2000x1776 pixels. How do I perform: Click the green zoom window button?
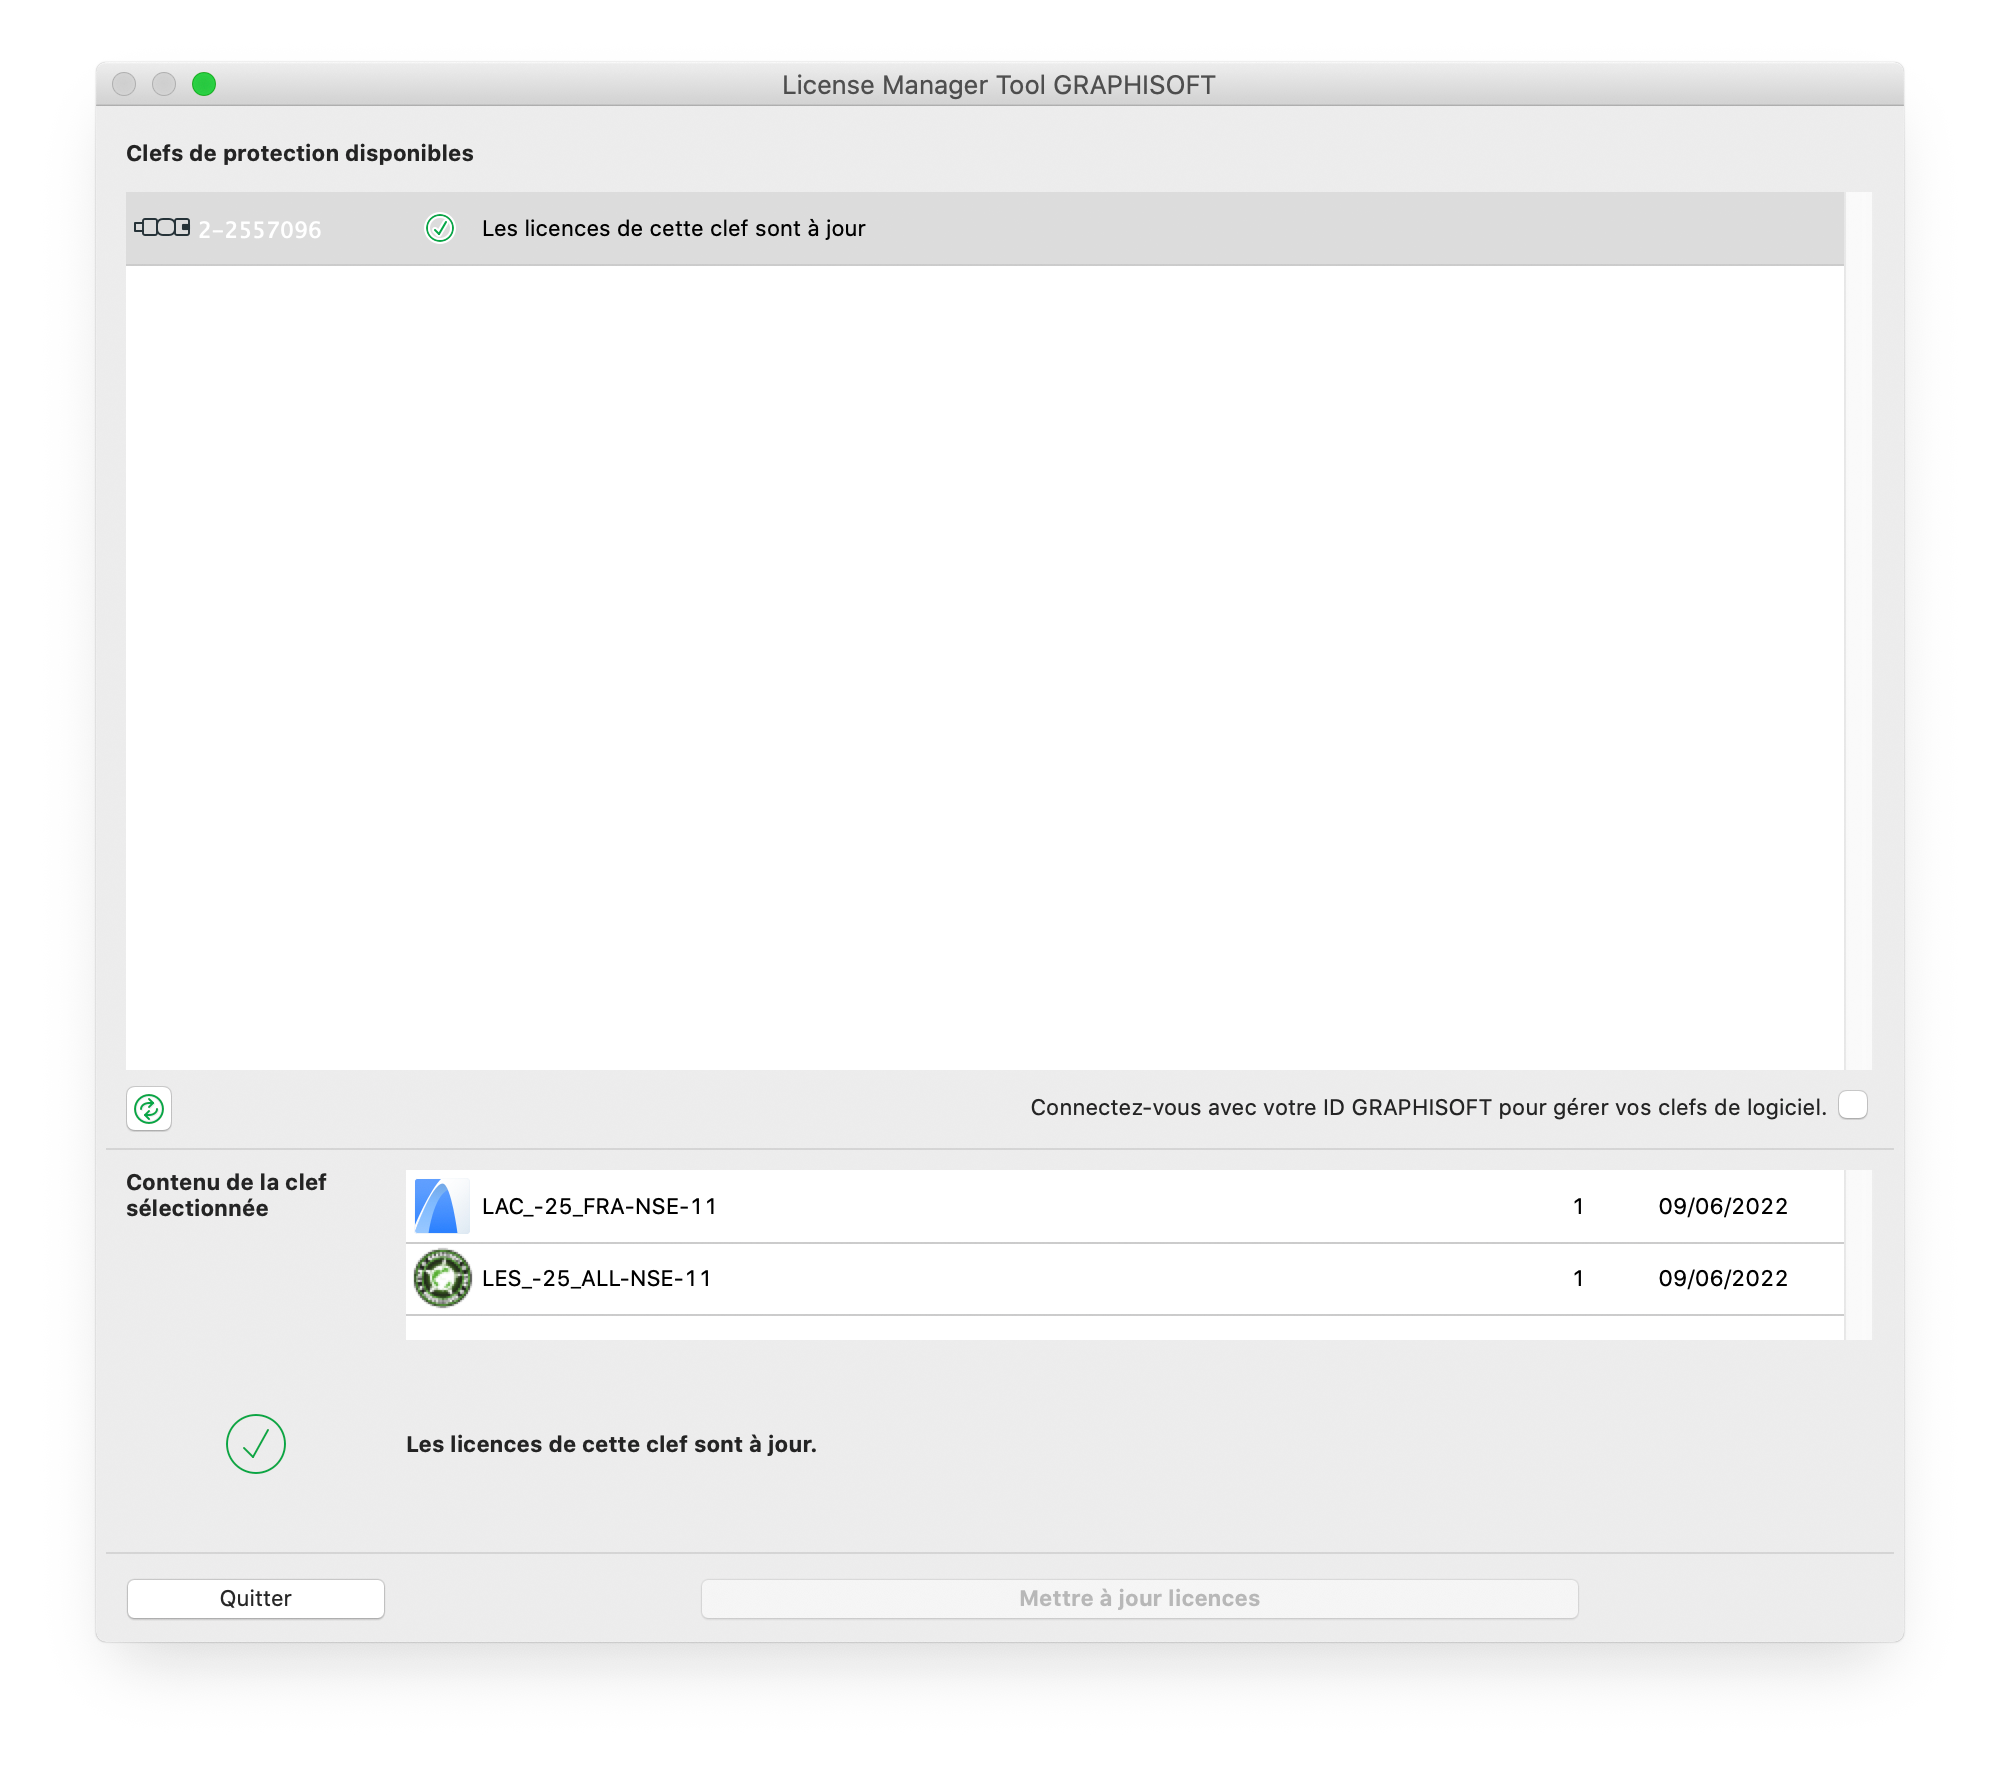204,84
